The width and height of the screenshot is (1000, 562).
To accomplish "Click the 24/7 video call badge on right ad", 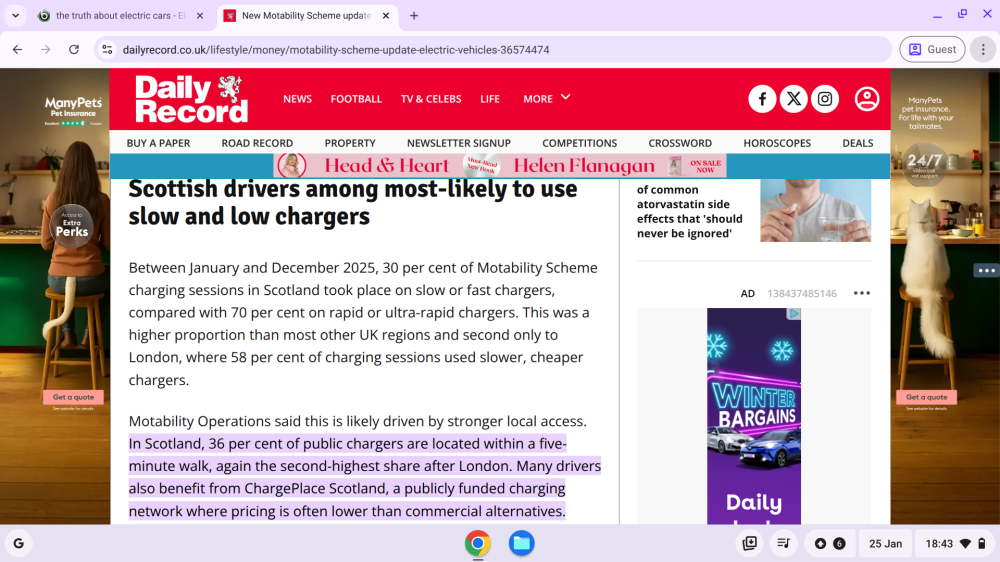I will tap(924, 164).
